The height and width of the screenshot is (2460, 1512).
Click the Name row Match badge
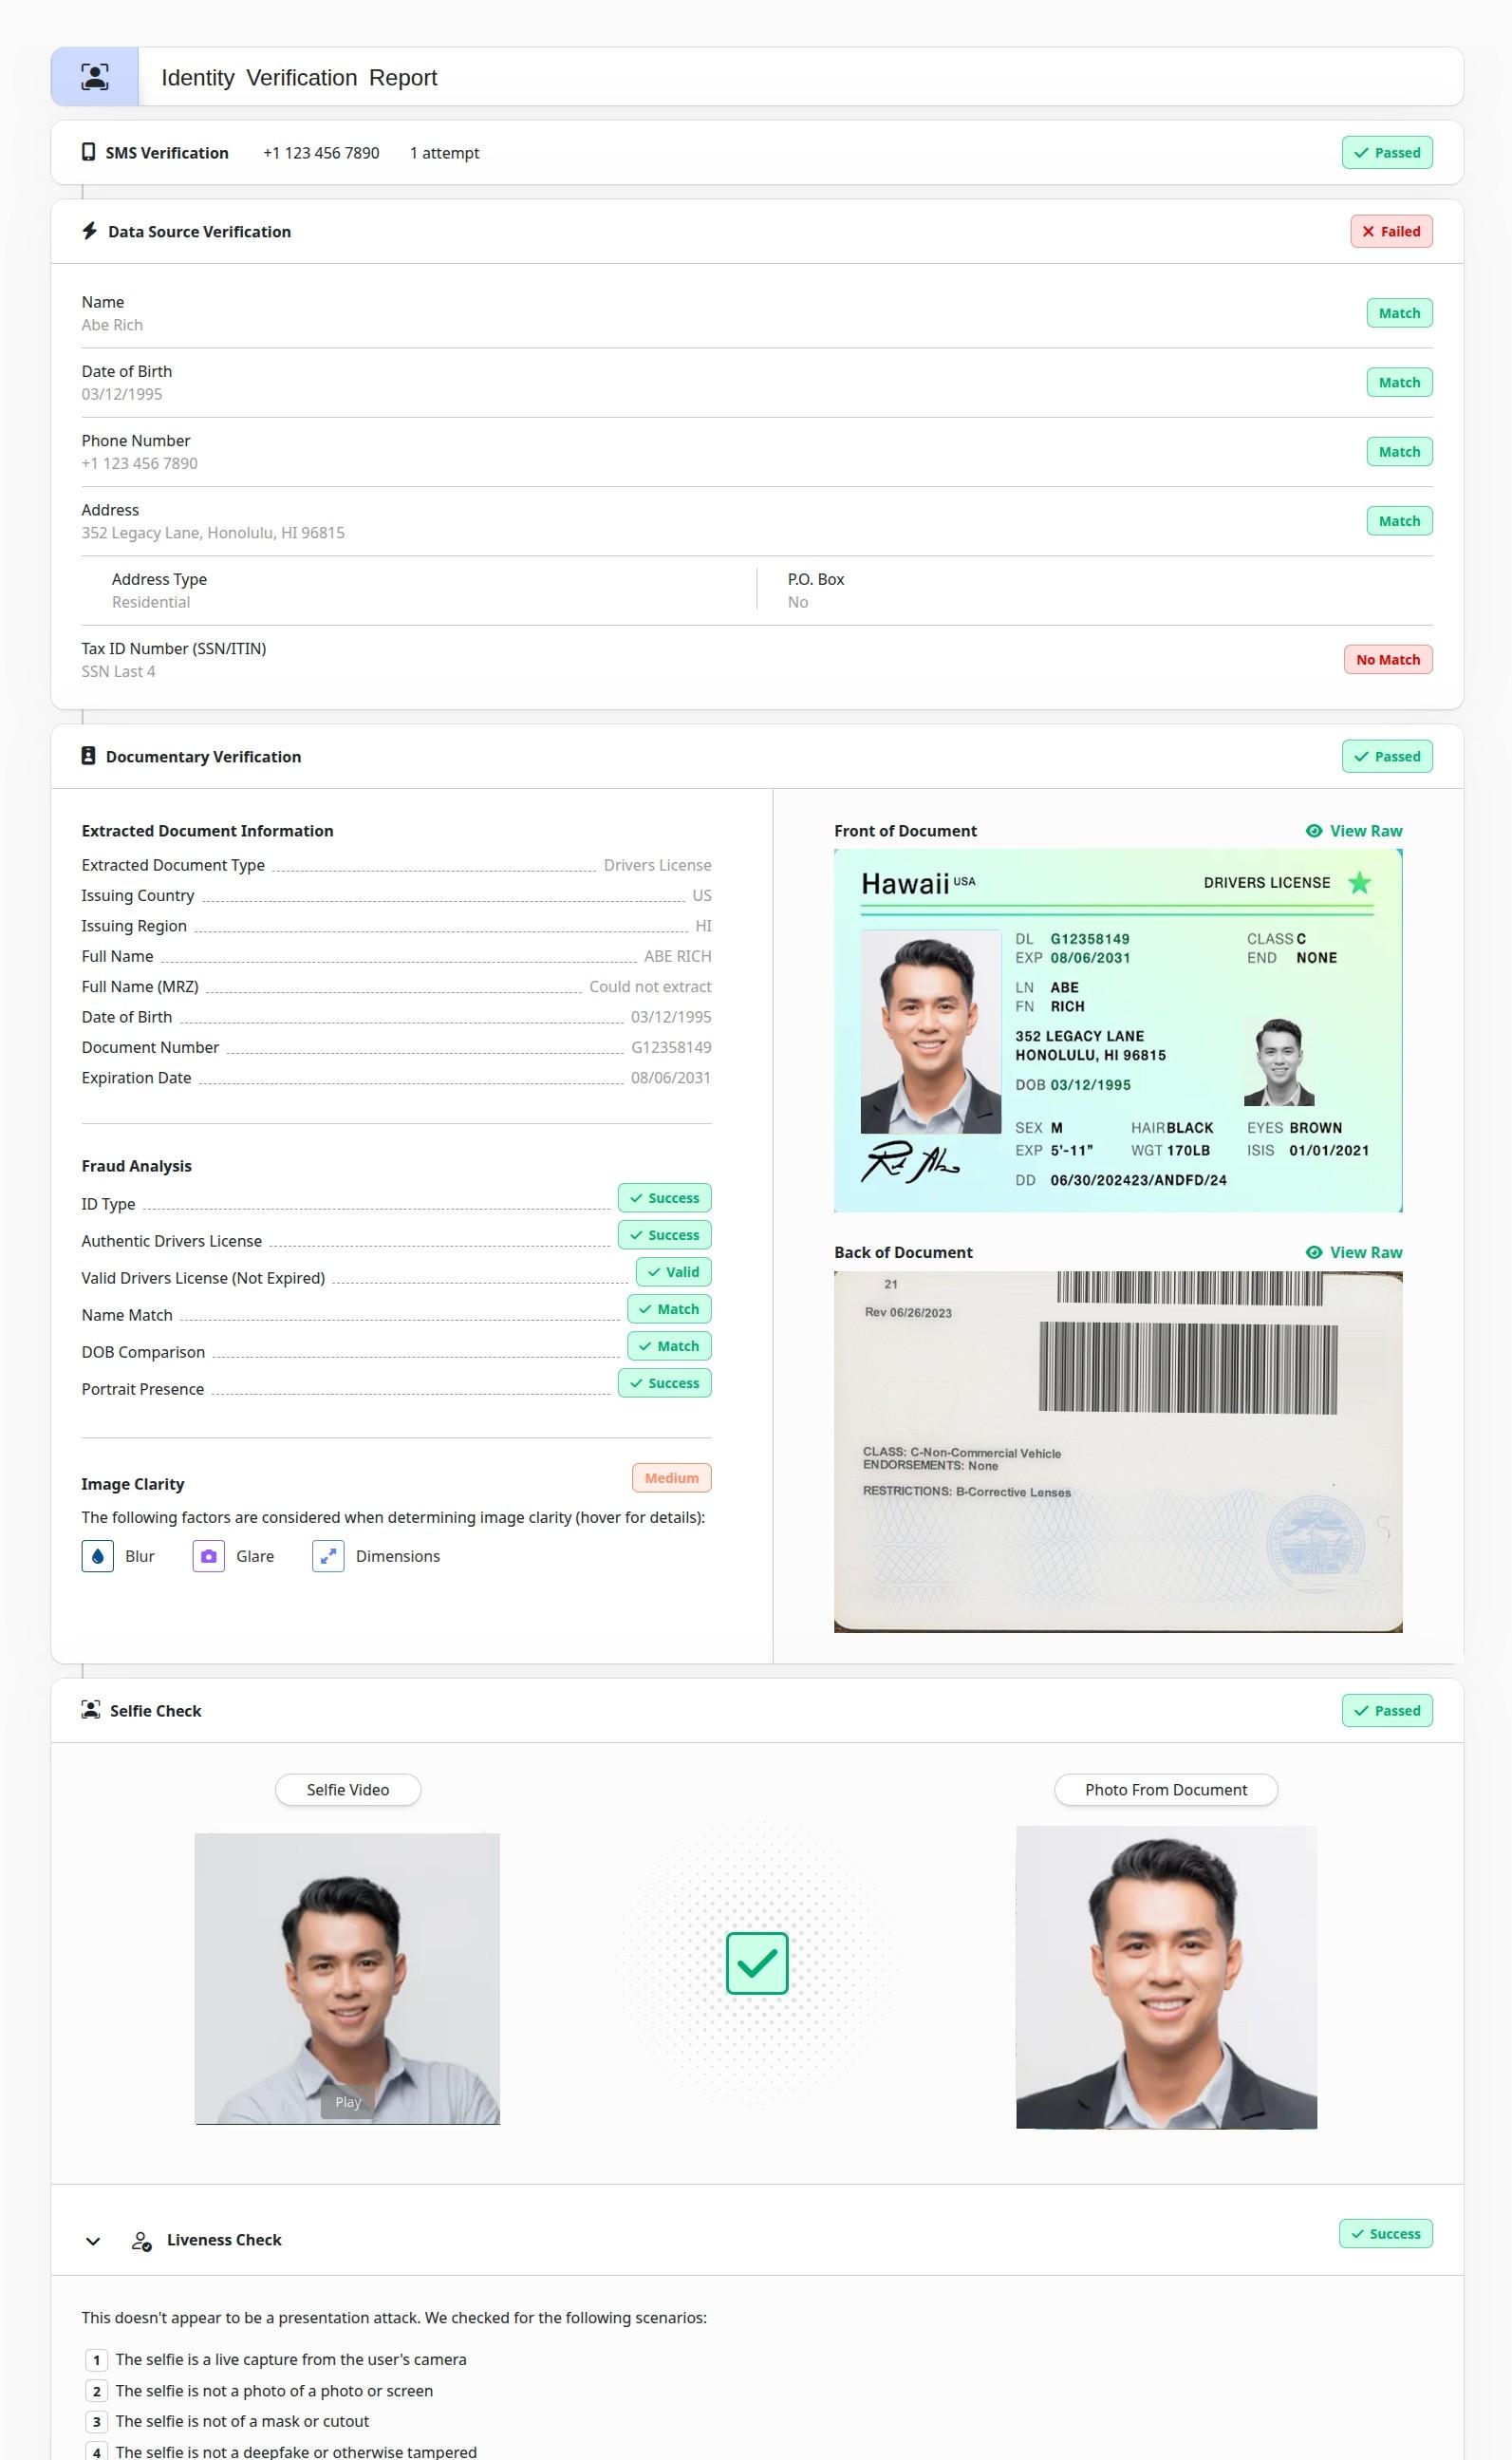pyautogui.click(x=1399, y=313)
